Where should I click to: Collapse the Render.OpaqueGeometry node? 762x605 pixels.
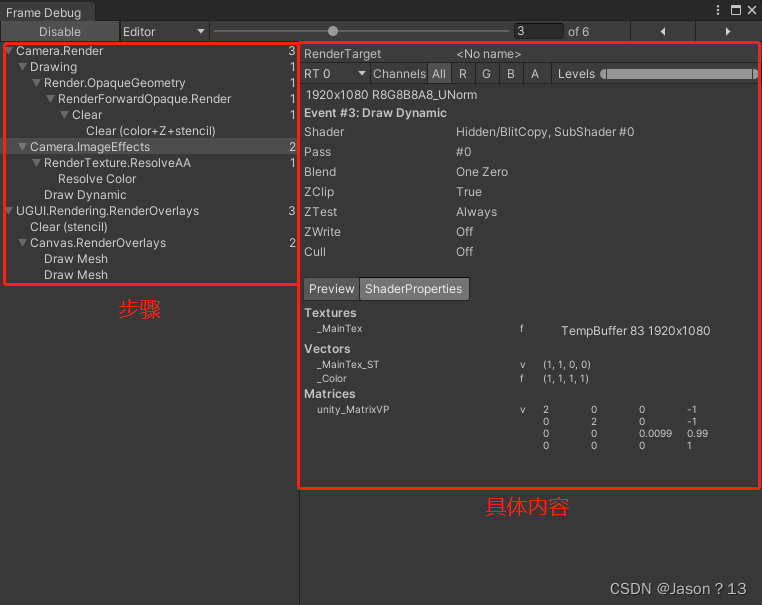pos(36,83)
